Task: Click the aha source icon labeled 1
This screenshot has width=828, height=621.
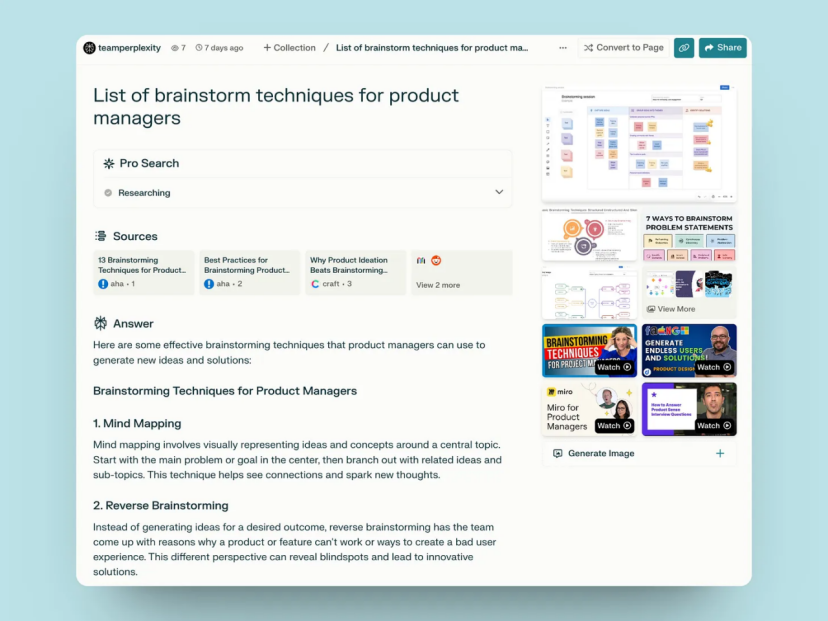Action: click(x=103, y=284)
